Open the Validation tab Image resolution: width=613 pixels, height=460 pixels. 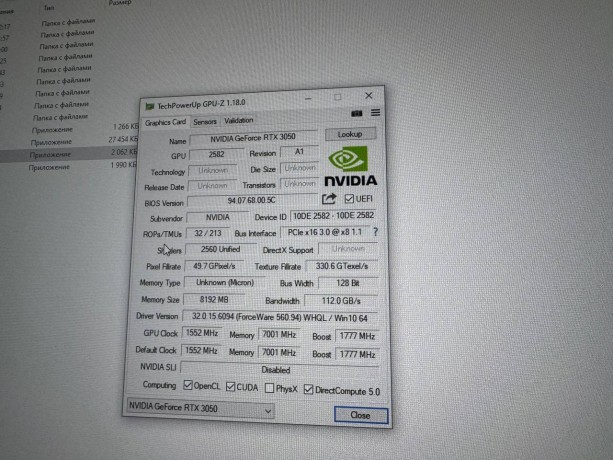pos(238,120)
